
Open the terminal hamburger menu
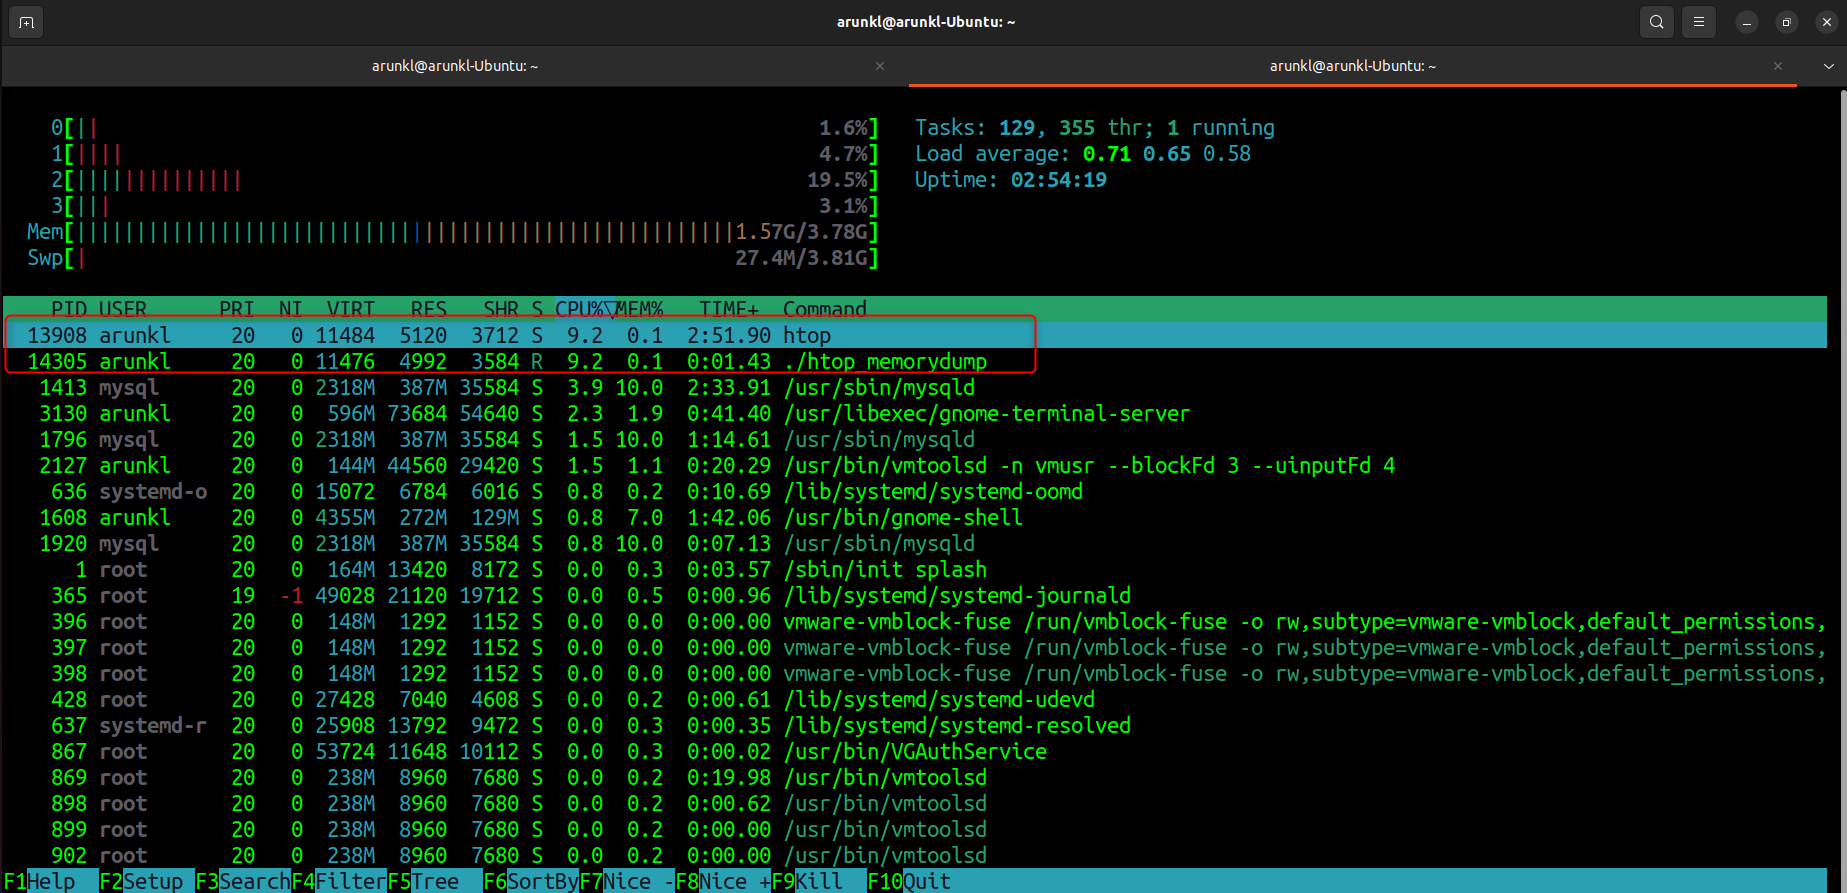(1698, 22)
